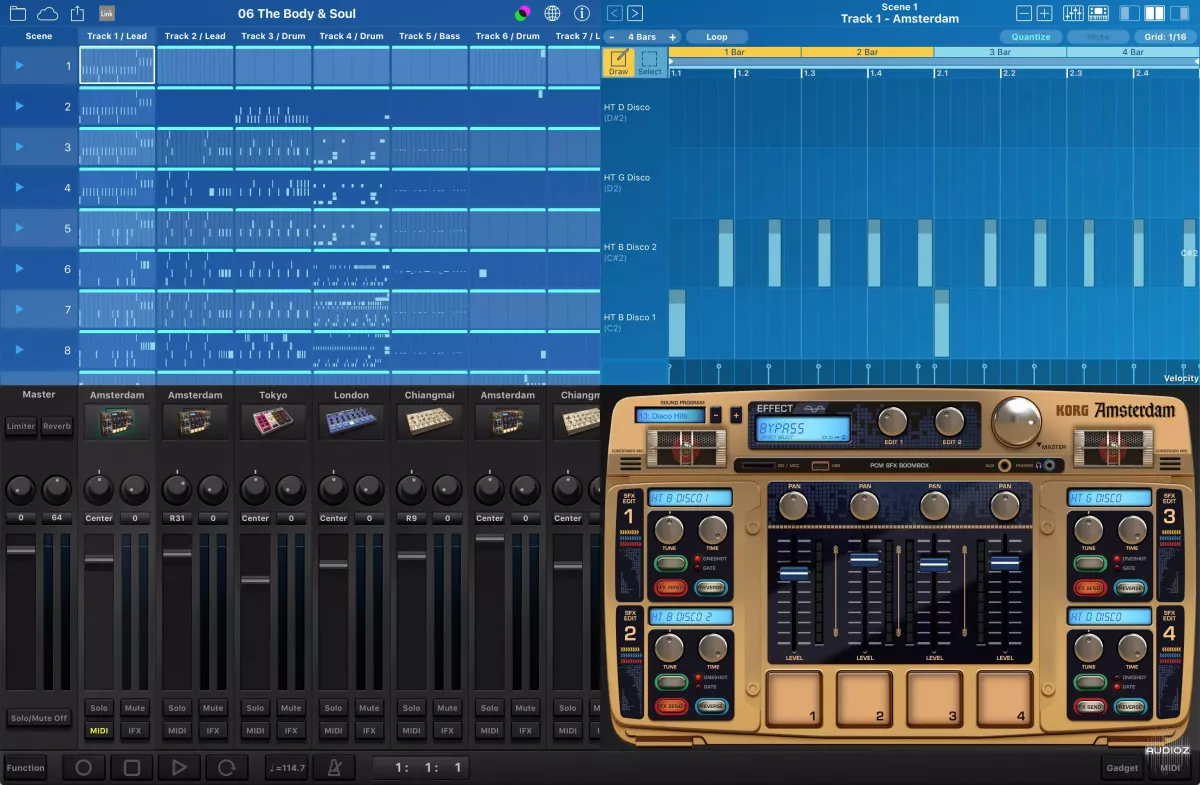Select the Track 3 / Drum header
The width and height of the screenshot is (1200, 785).
click(273, 36)
